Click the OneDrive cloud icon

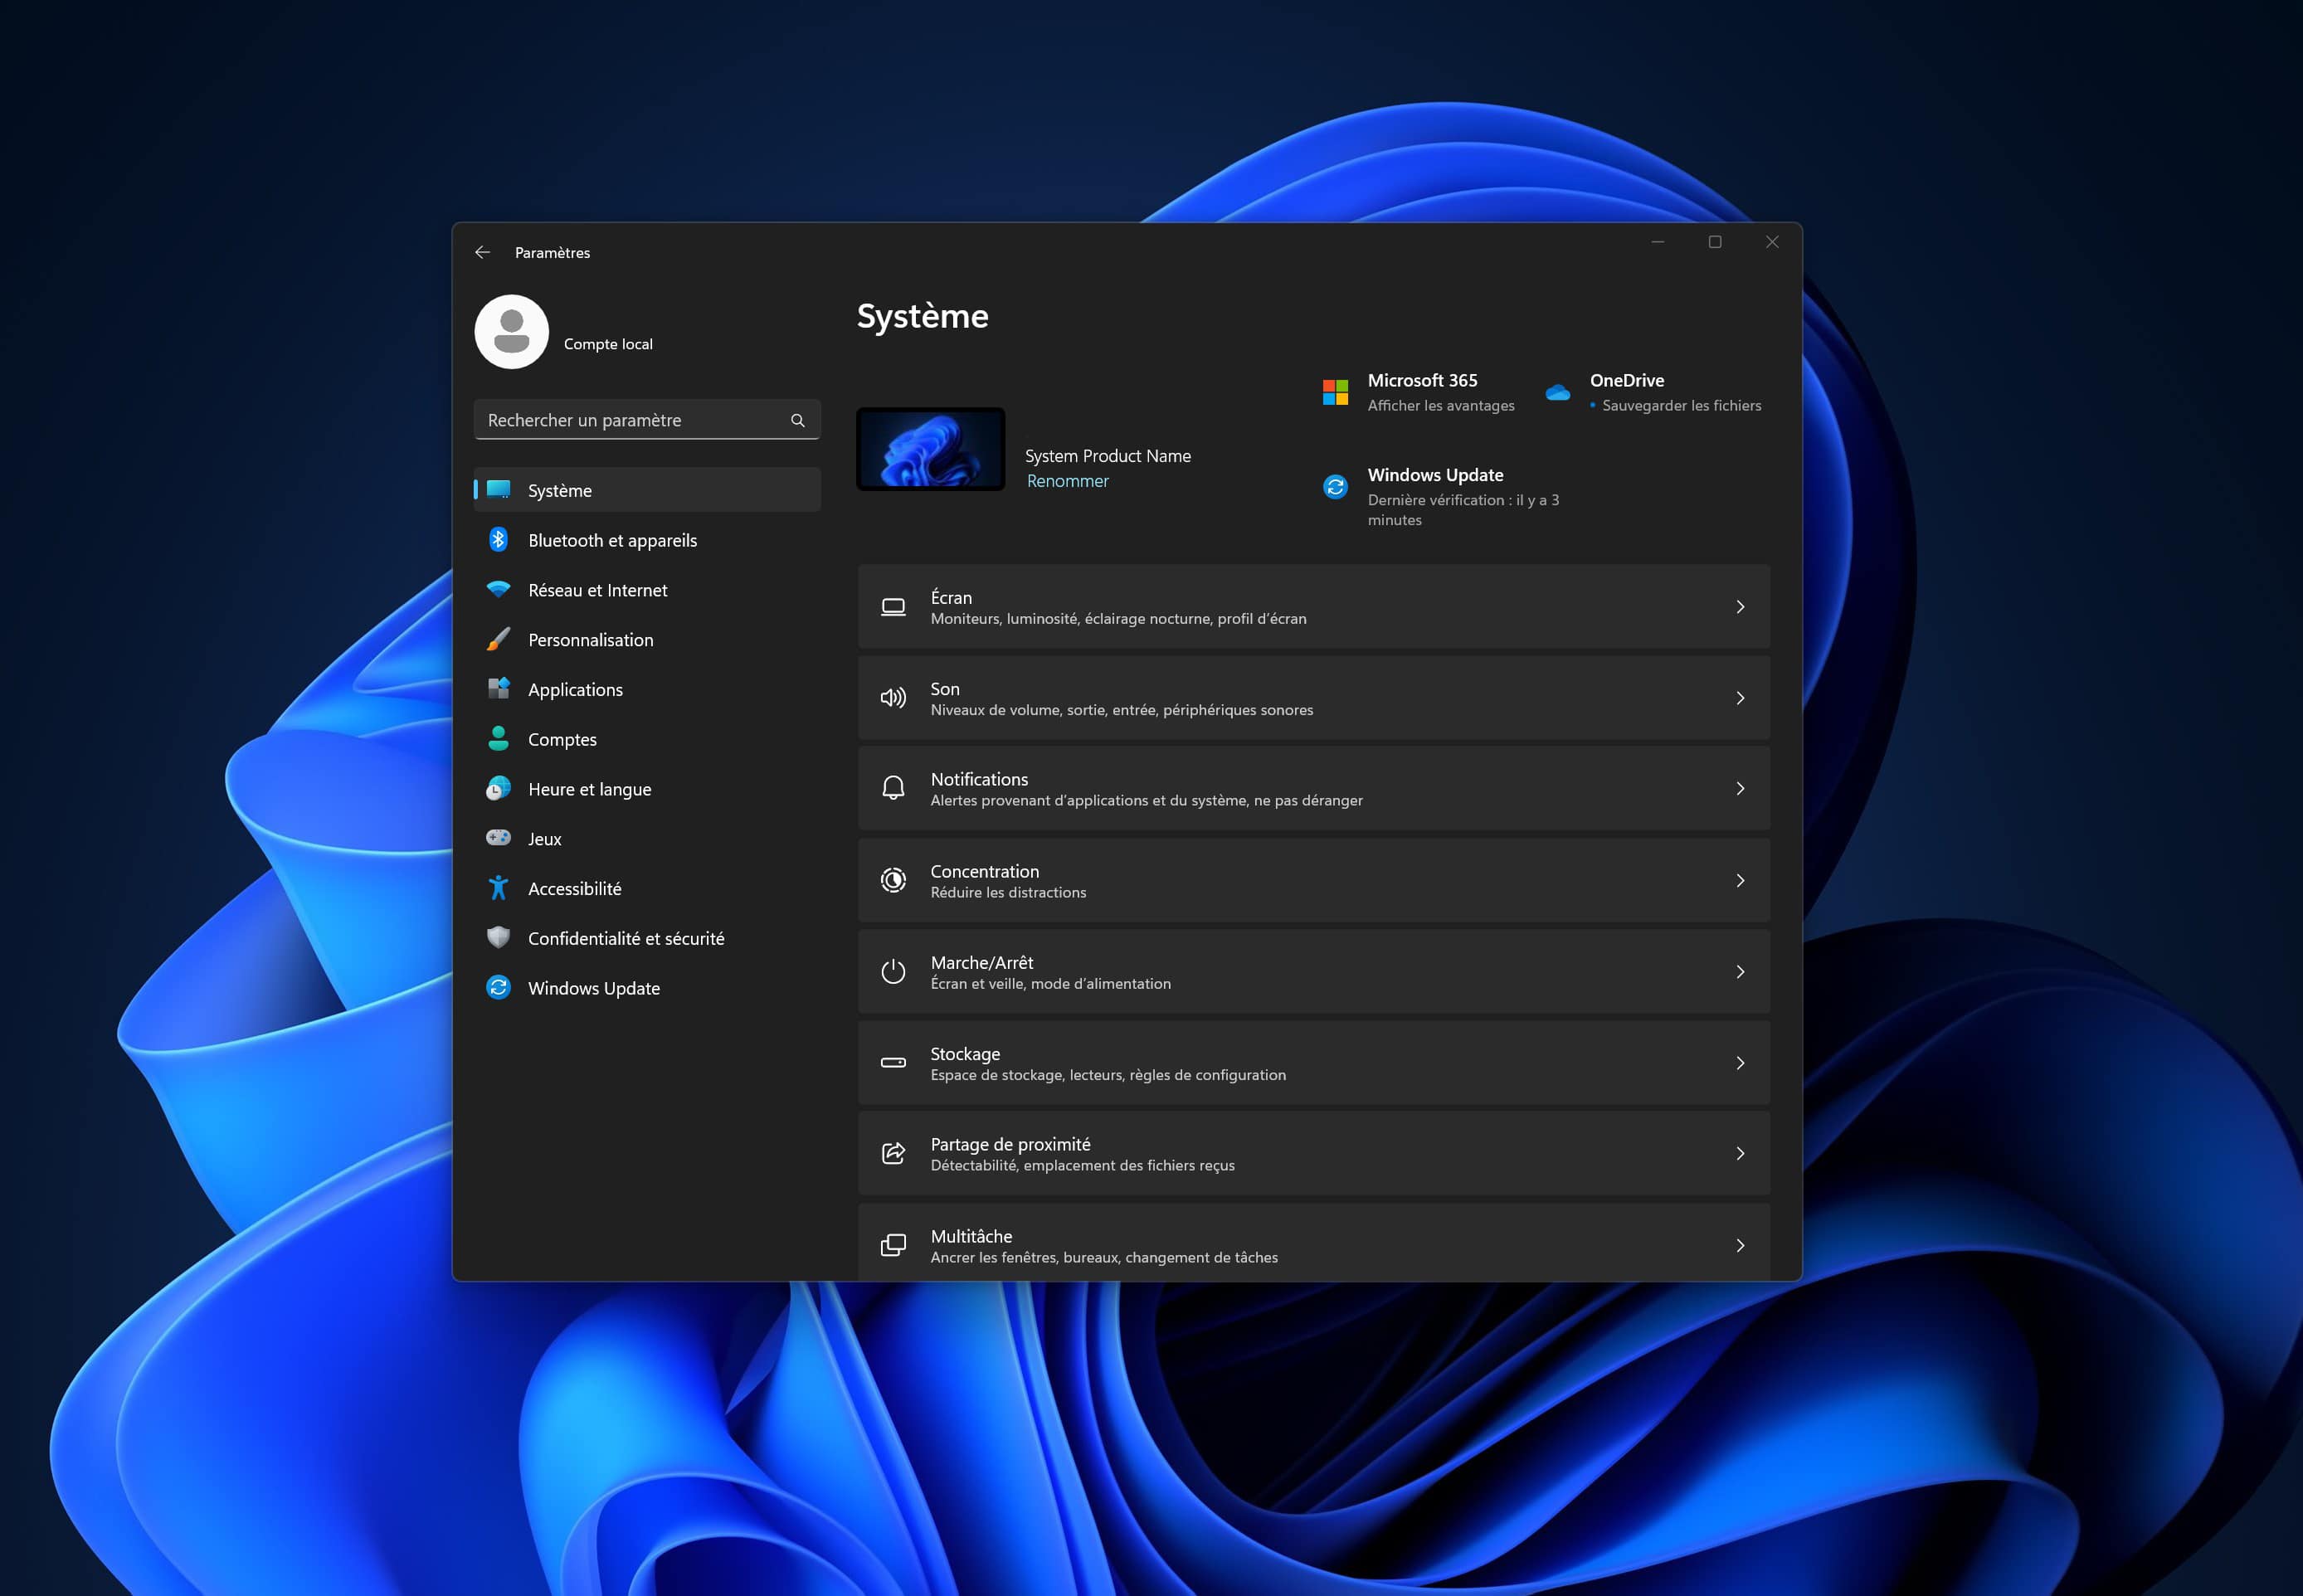1558,392
